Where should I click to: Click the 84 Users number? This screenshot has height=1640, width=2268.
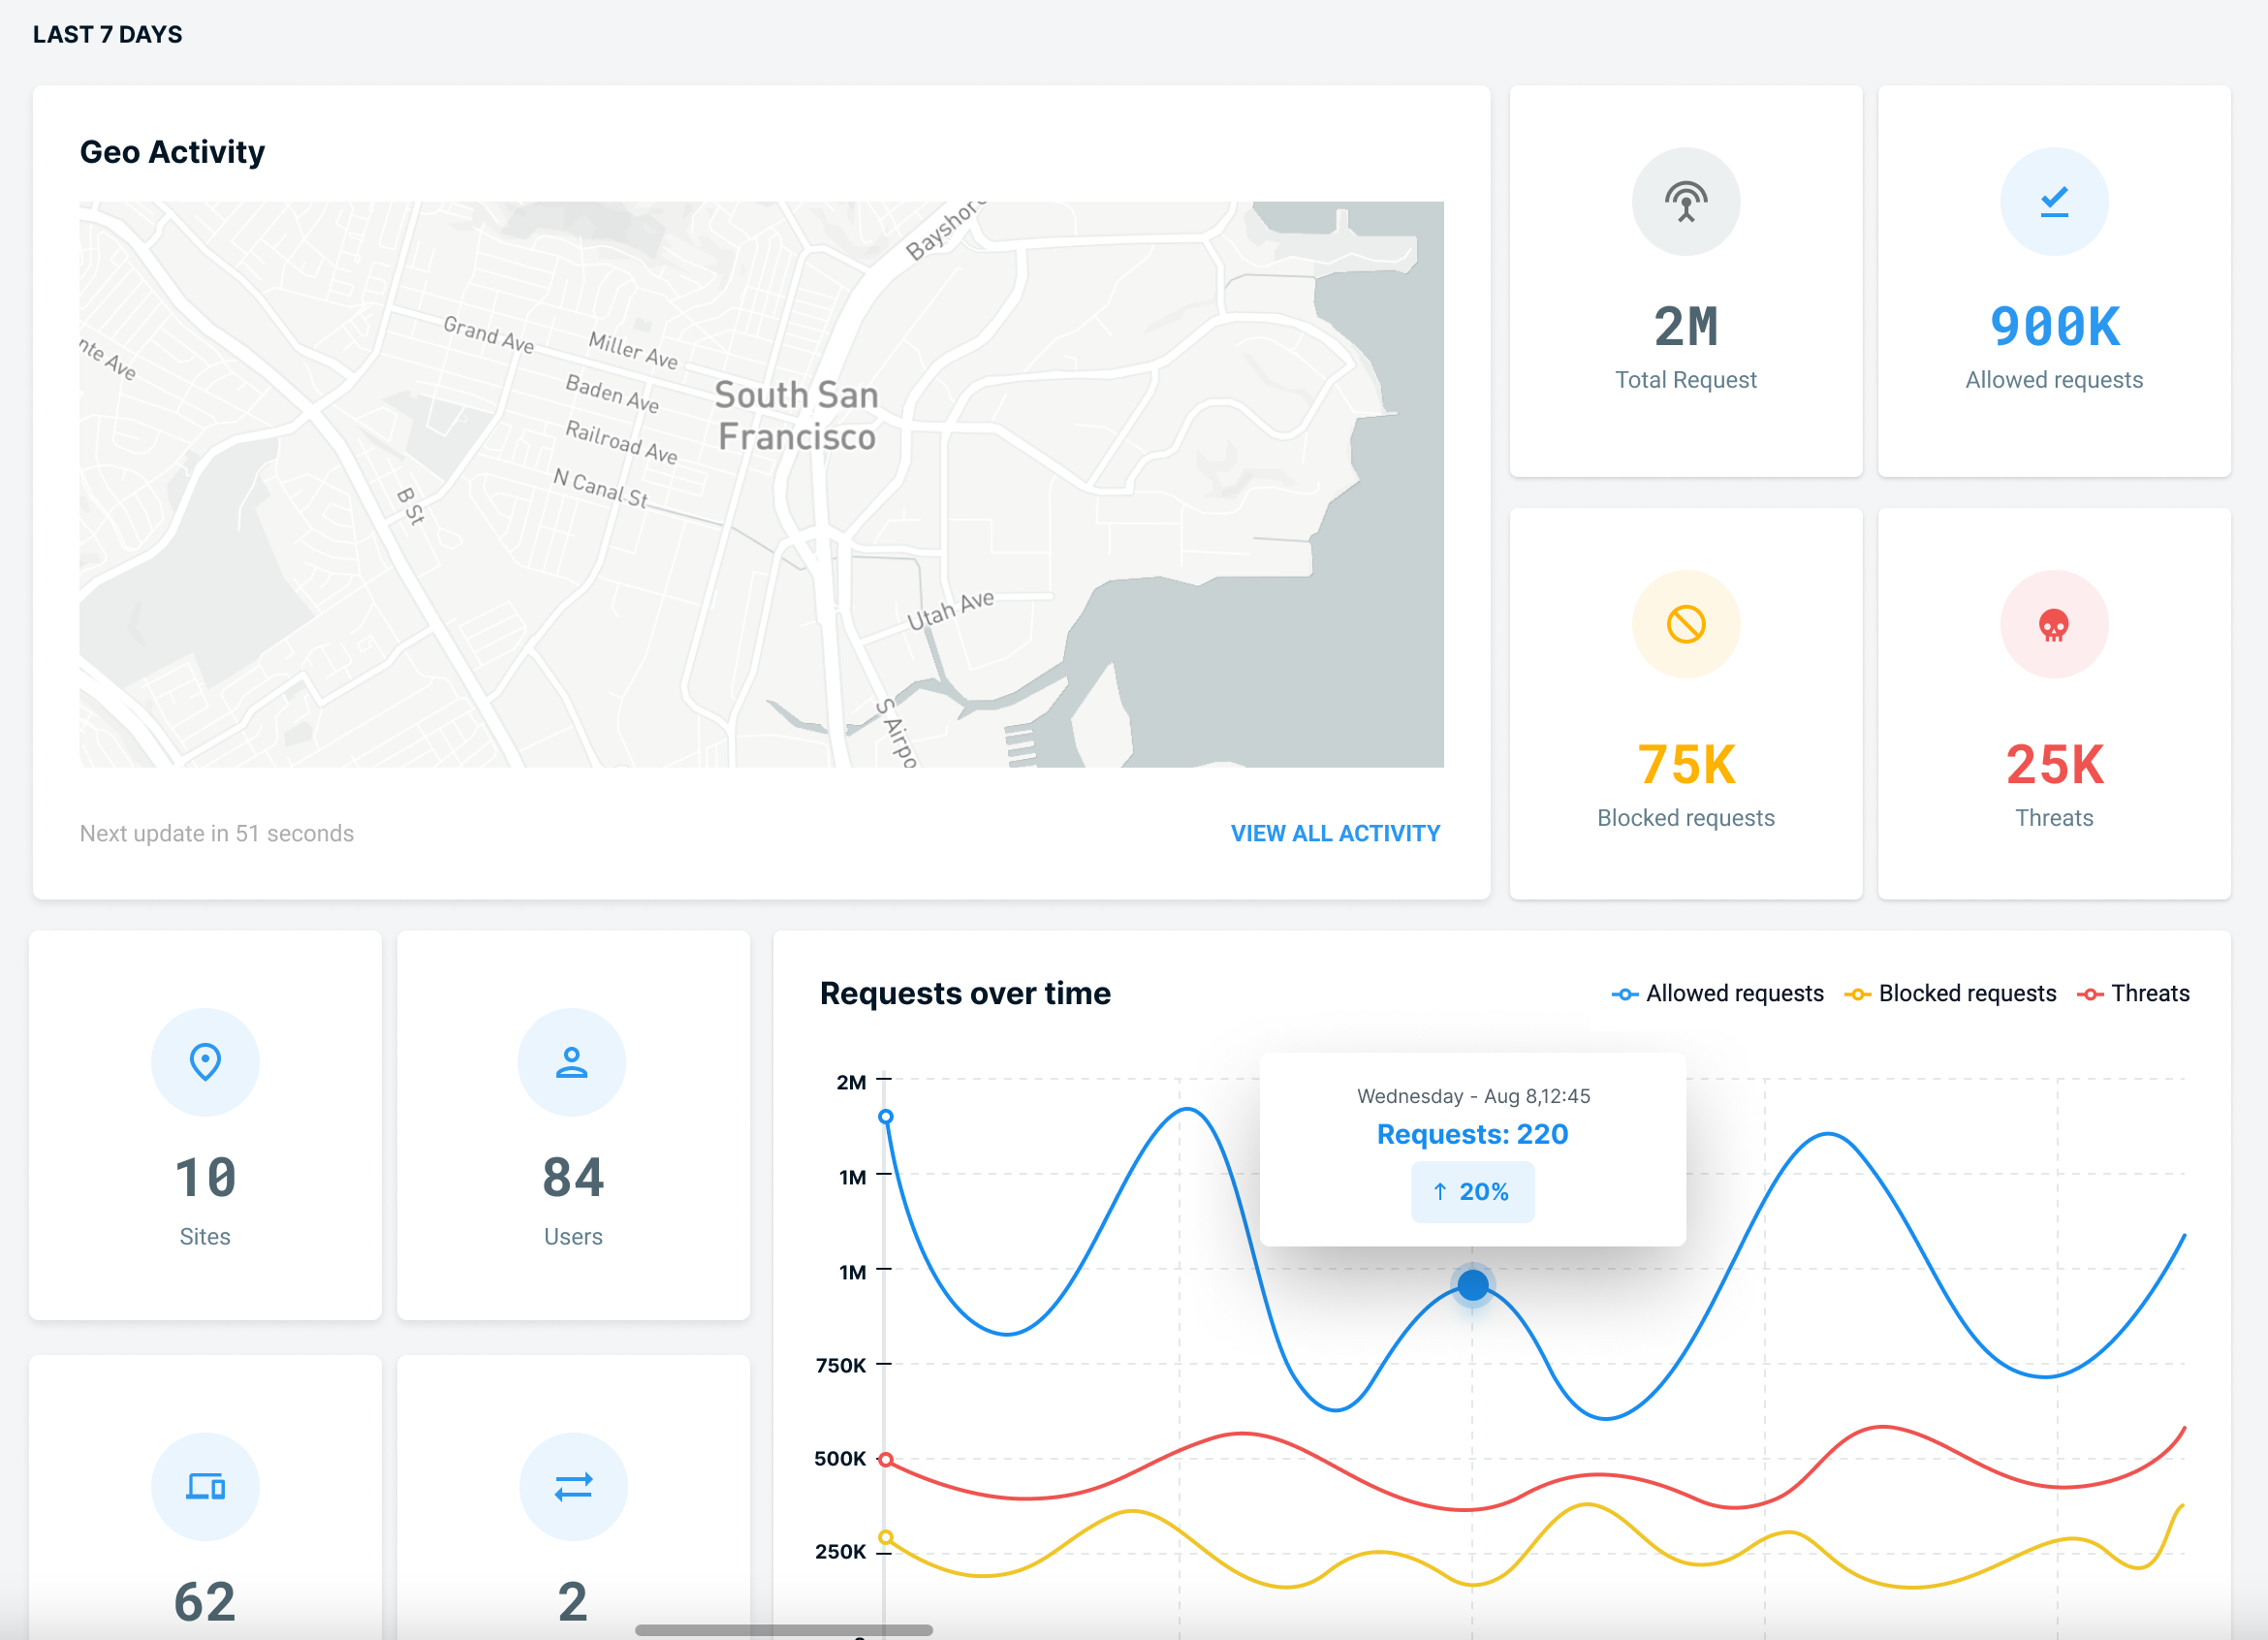(x=573, y=1177)
